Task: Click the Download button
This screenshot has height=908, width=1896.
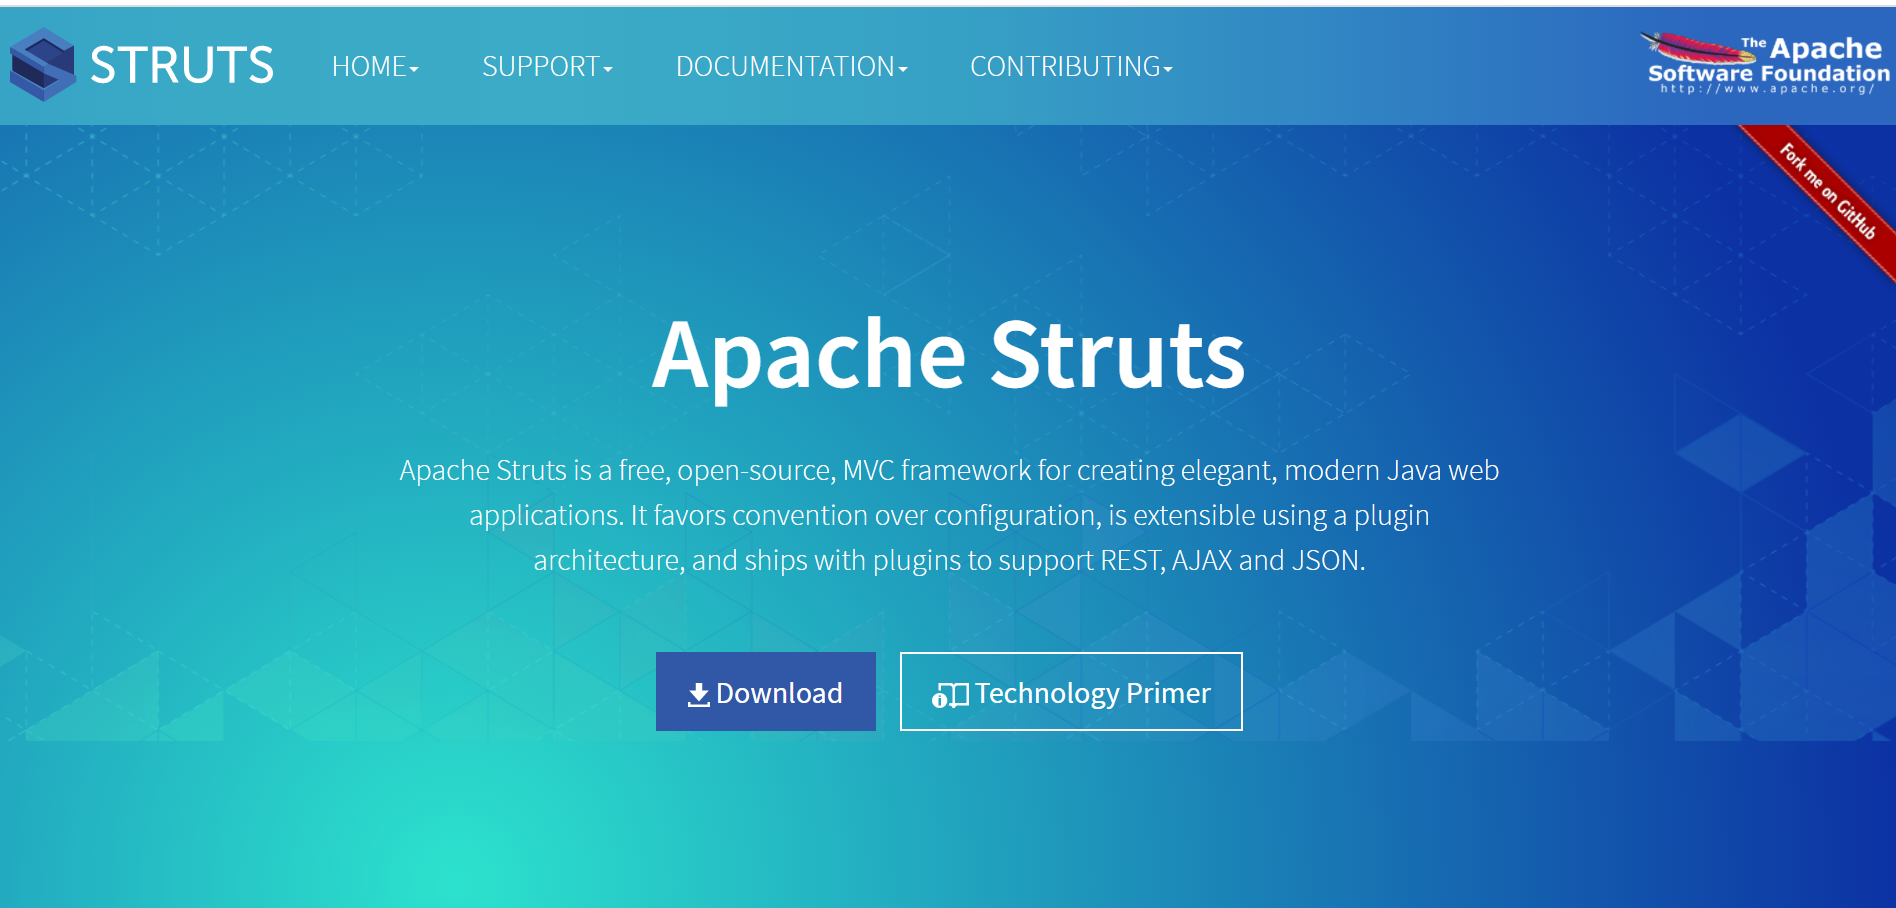Action: [x=765, y=692]
